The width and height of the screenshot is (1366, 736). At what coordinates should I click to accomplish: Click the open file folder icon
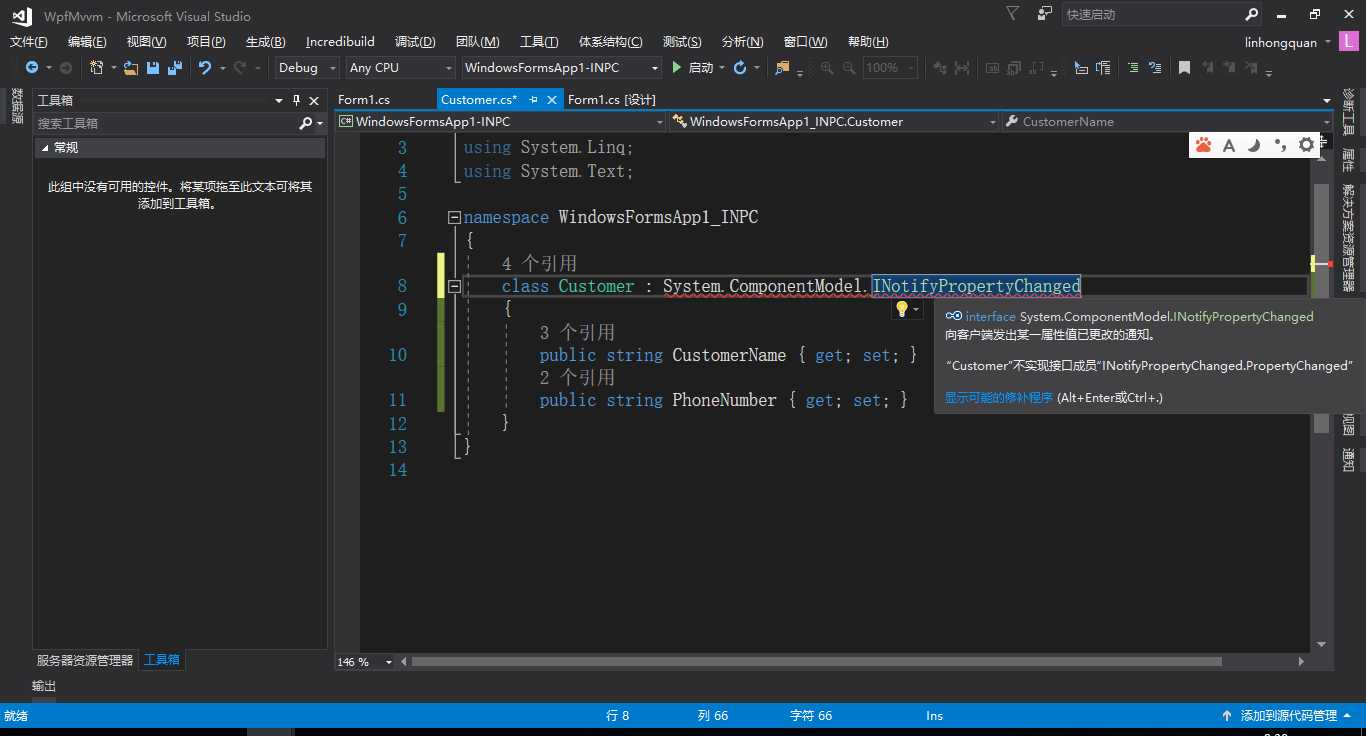pyautogui.click(x=131, y=68)
